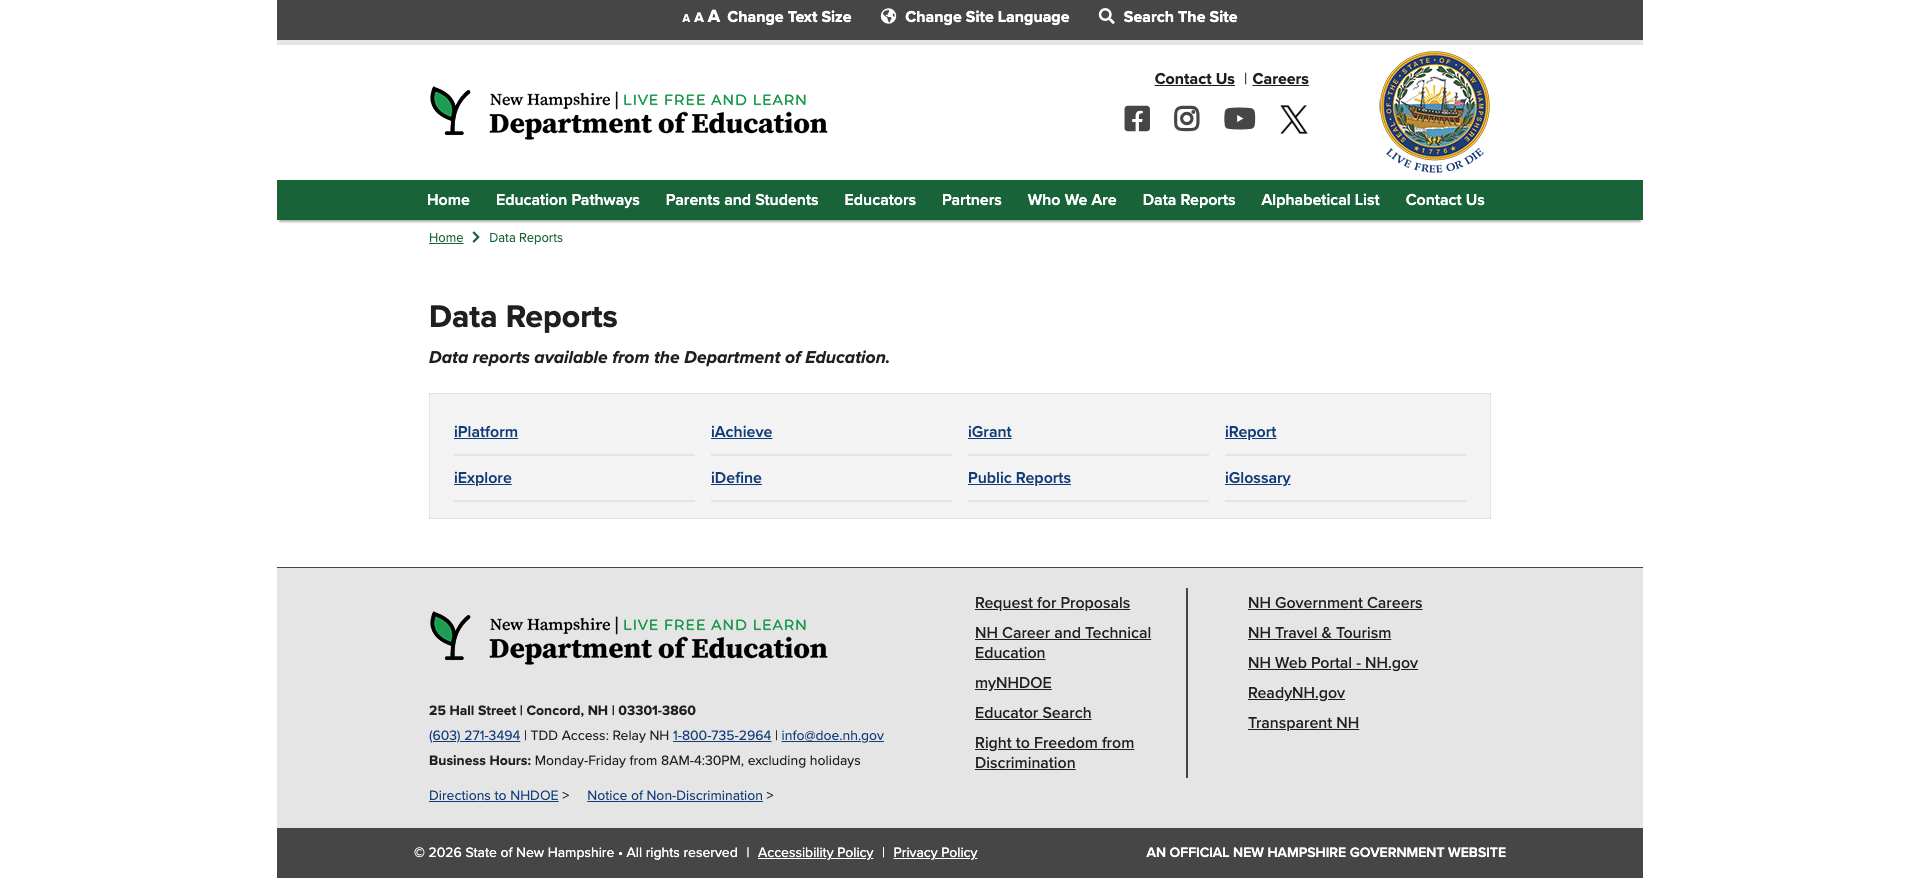Screen dimensions: 1920x879
Task: Open the ReadyNH.gov link
Action: [x=1297, y=693]
